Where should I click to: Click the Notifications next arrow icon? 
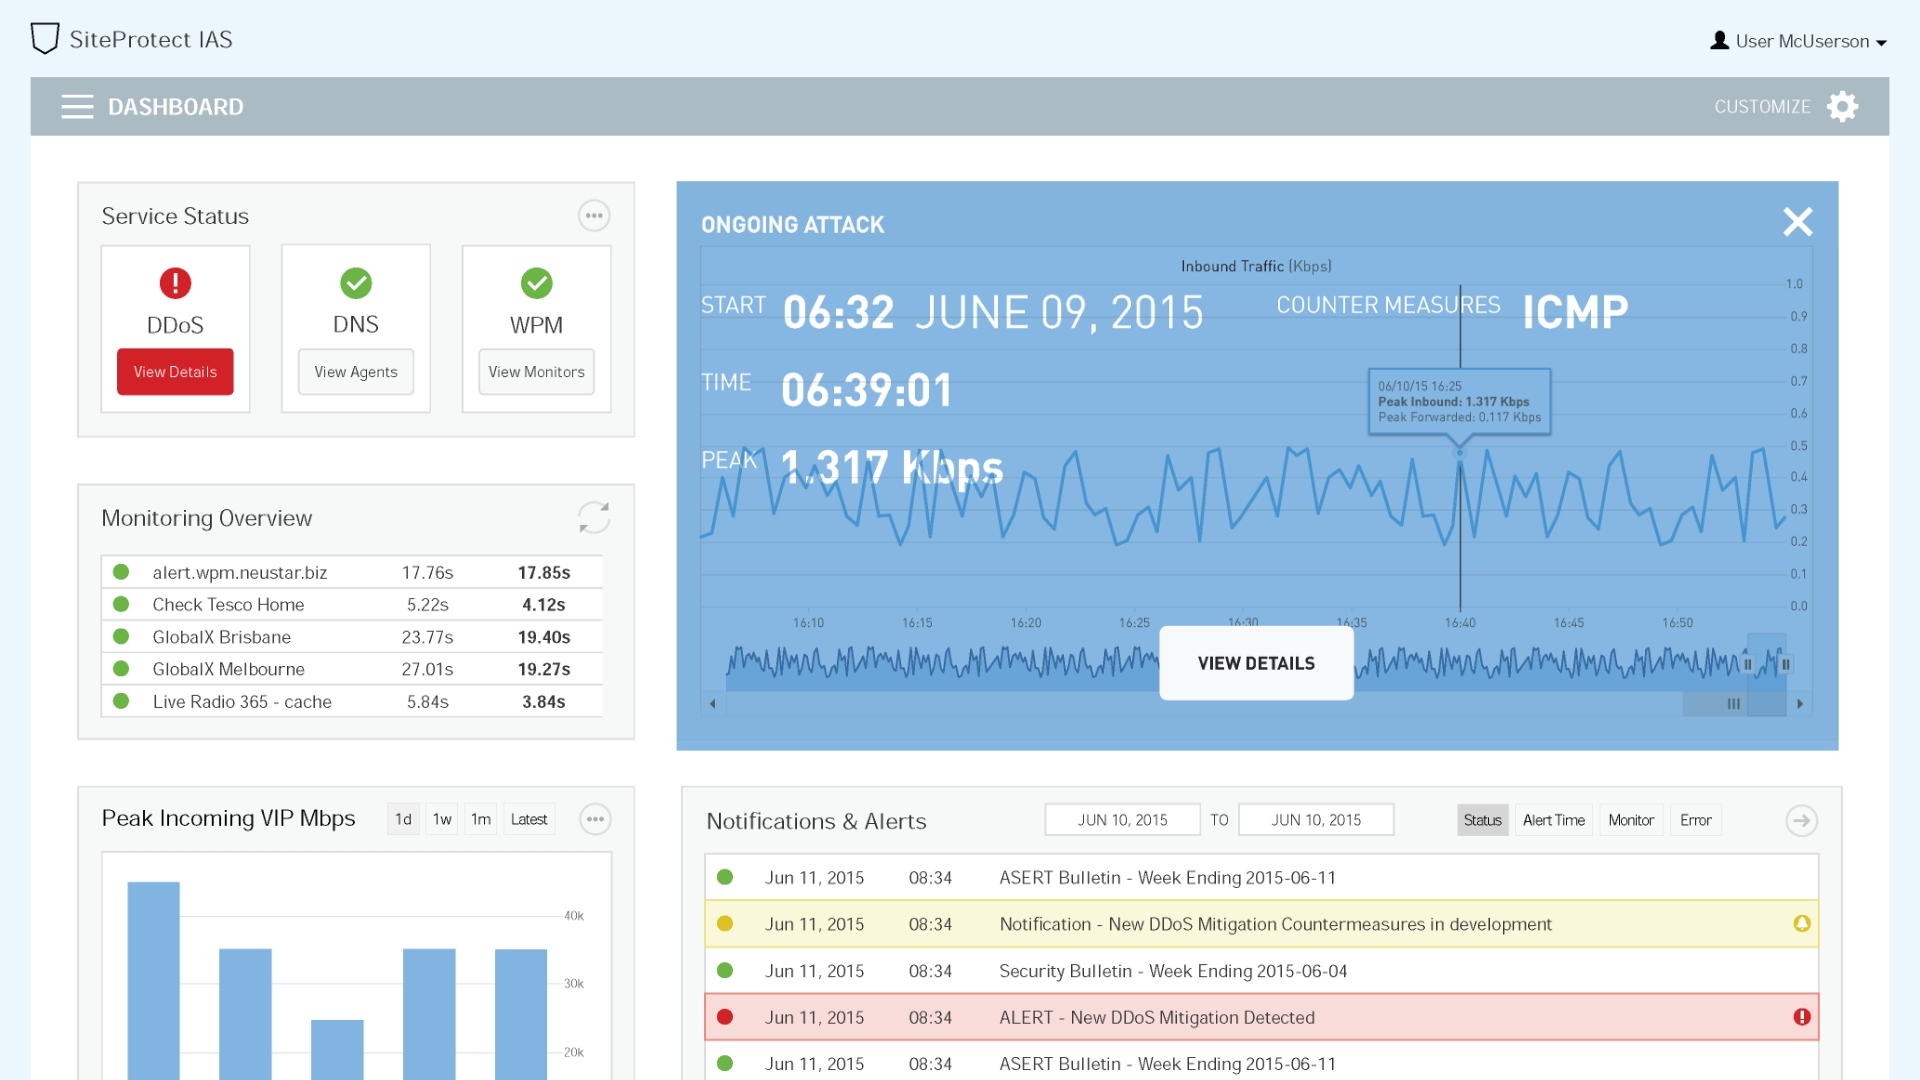pos(1801,821)
